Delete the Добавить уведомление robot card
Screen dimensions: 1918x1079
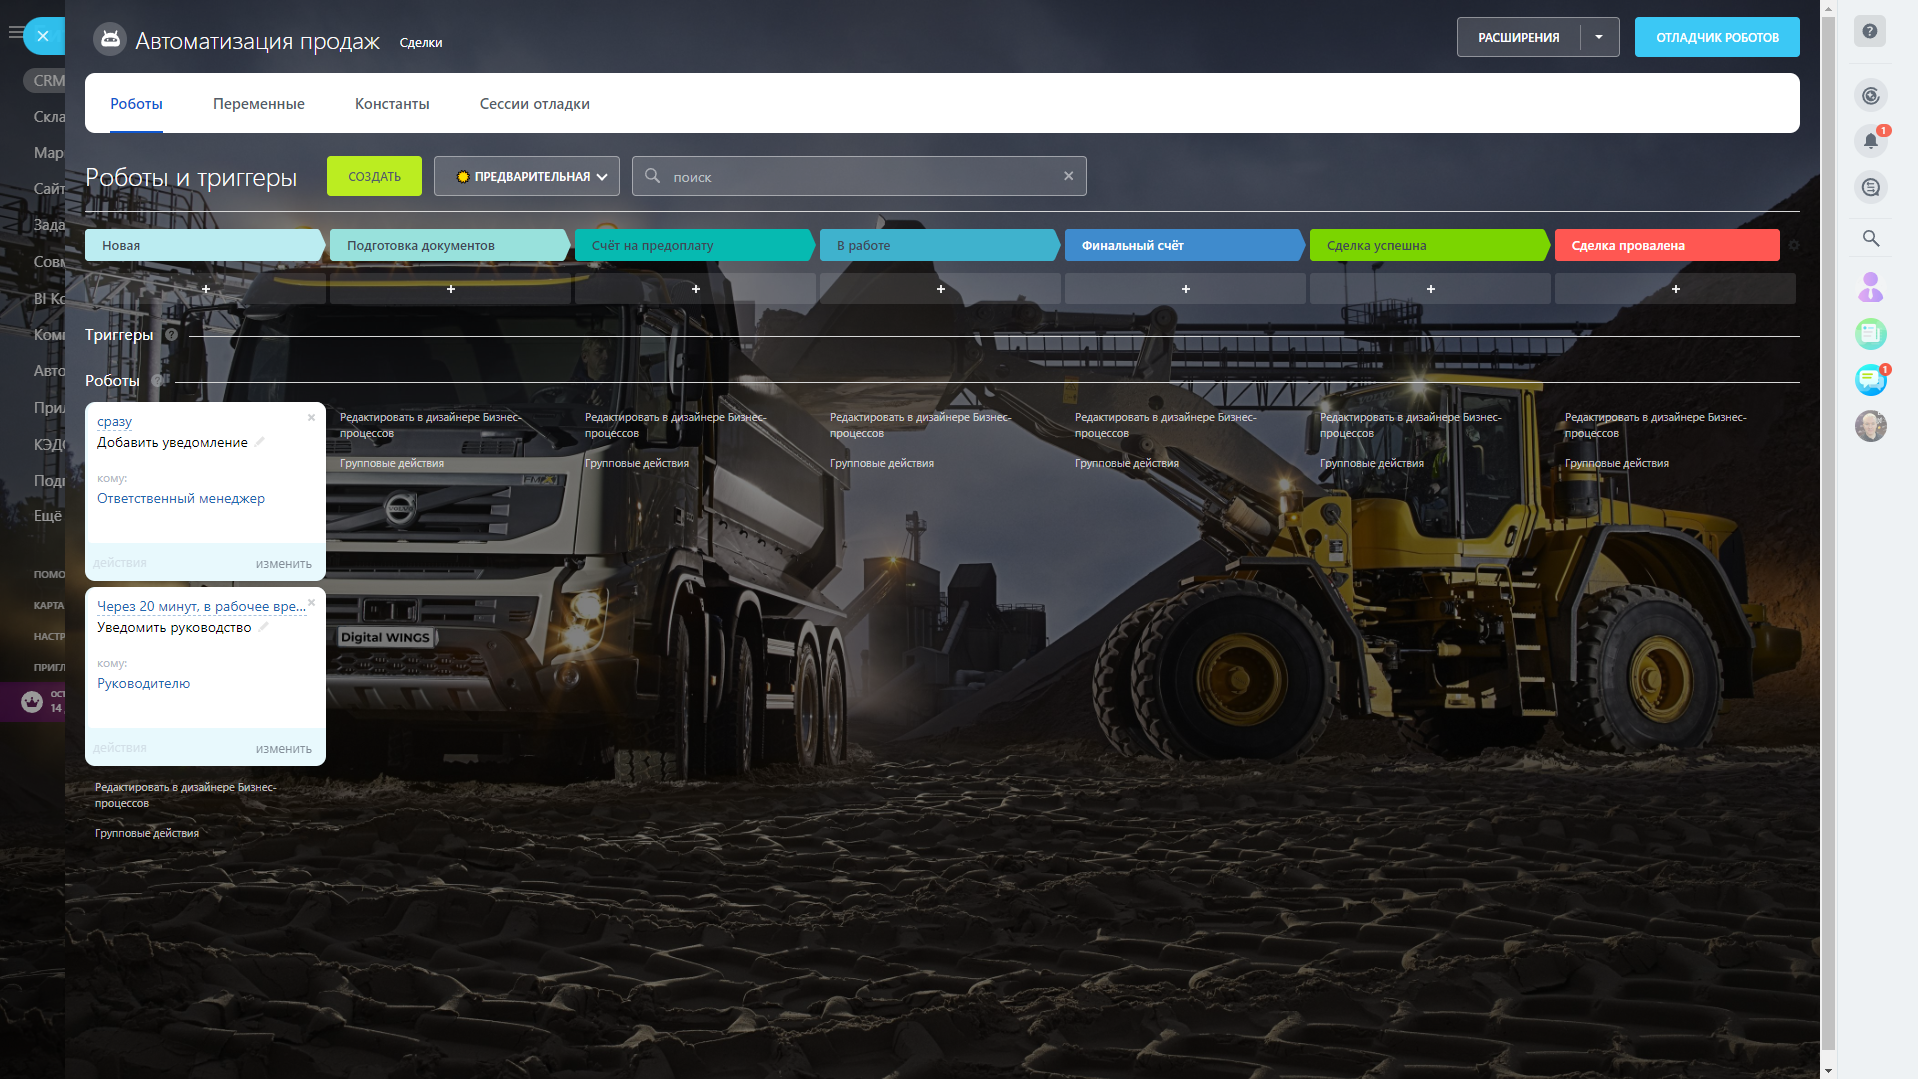click(x=312, y=417)
